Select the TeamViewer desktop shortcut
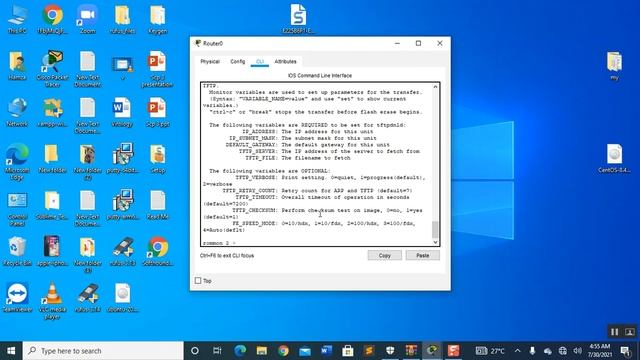 click(x=17, y=298)
